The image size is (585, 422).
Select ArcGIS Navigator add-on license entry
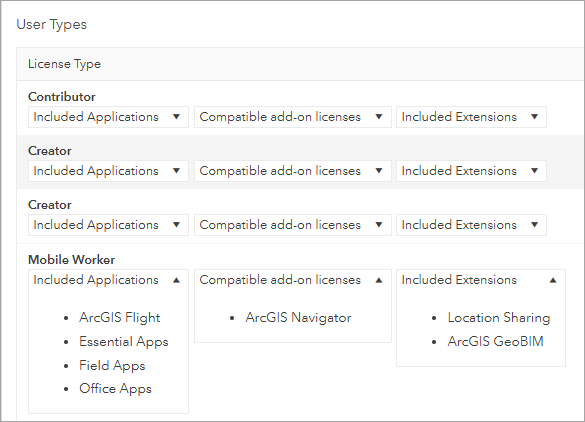click(298, 318)
